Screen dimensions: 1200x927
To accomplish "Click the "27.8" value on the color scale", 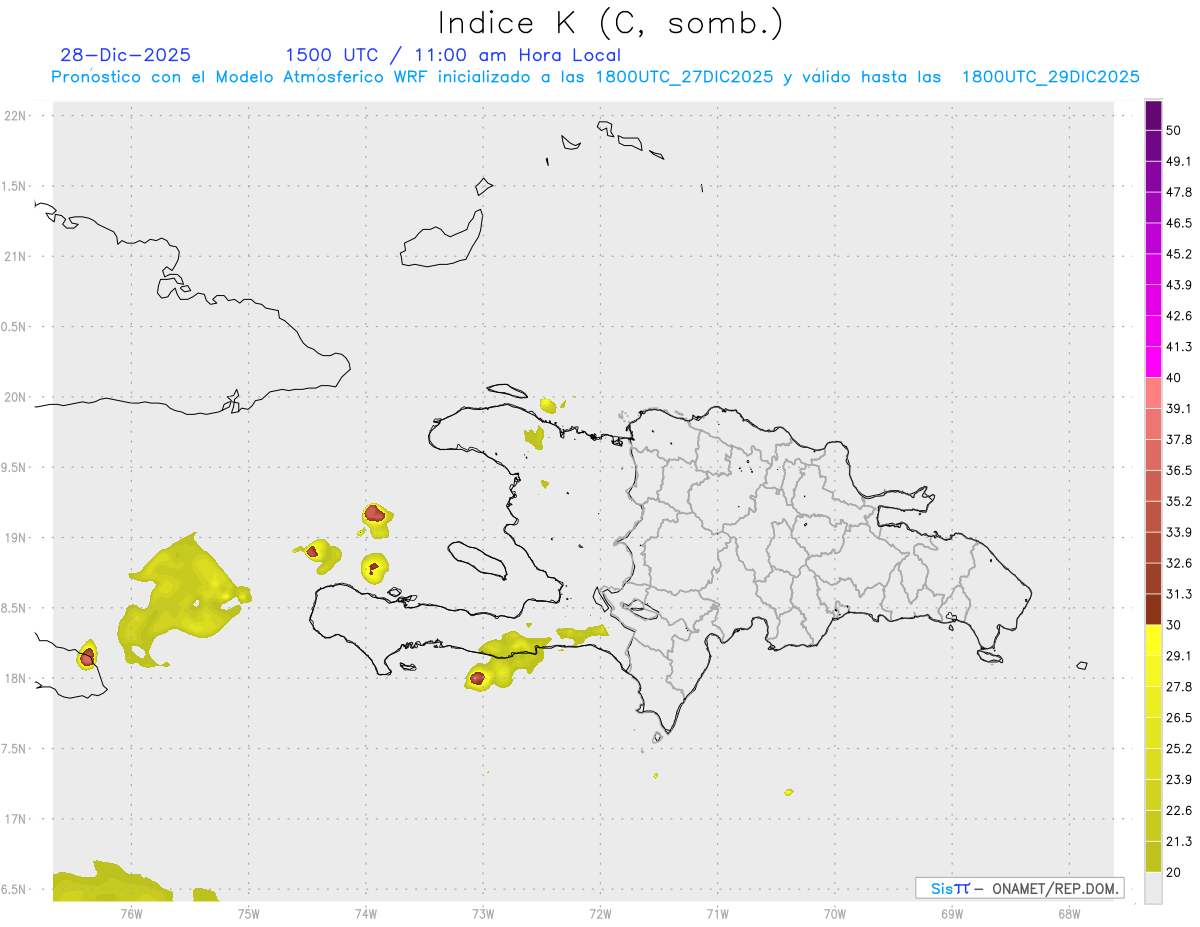I will click(1179, 687).
